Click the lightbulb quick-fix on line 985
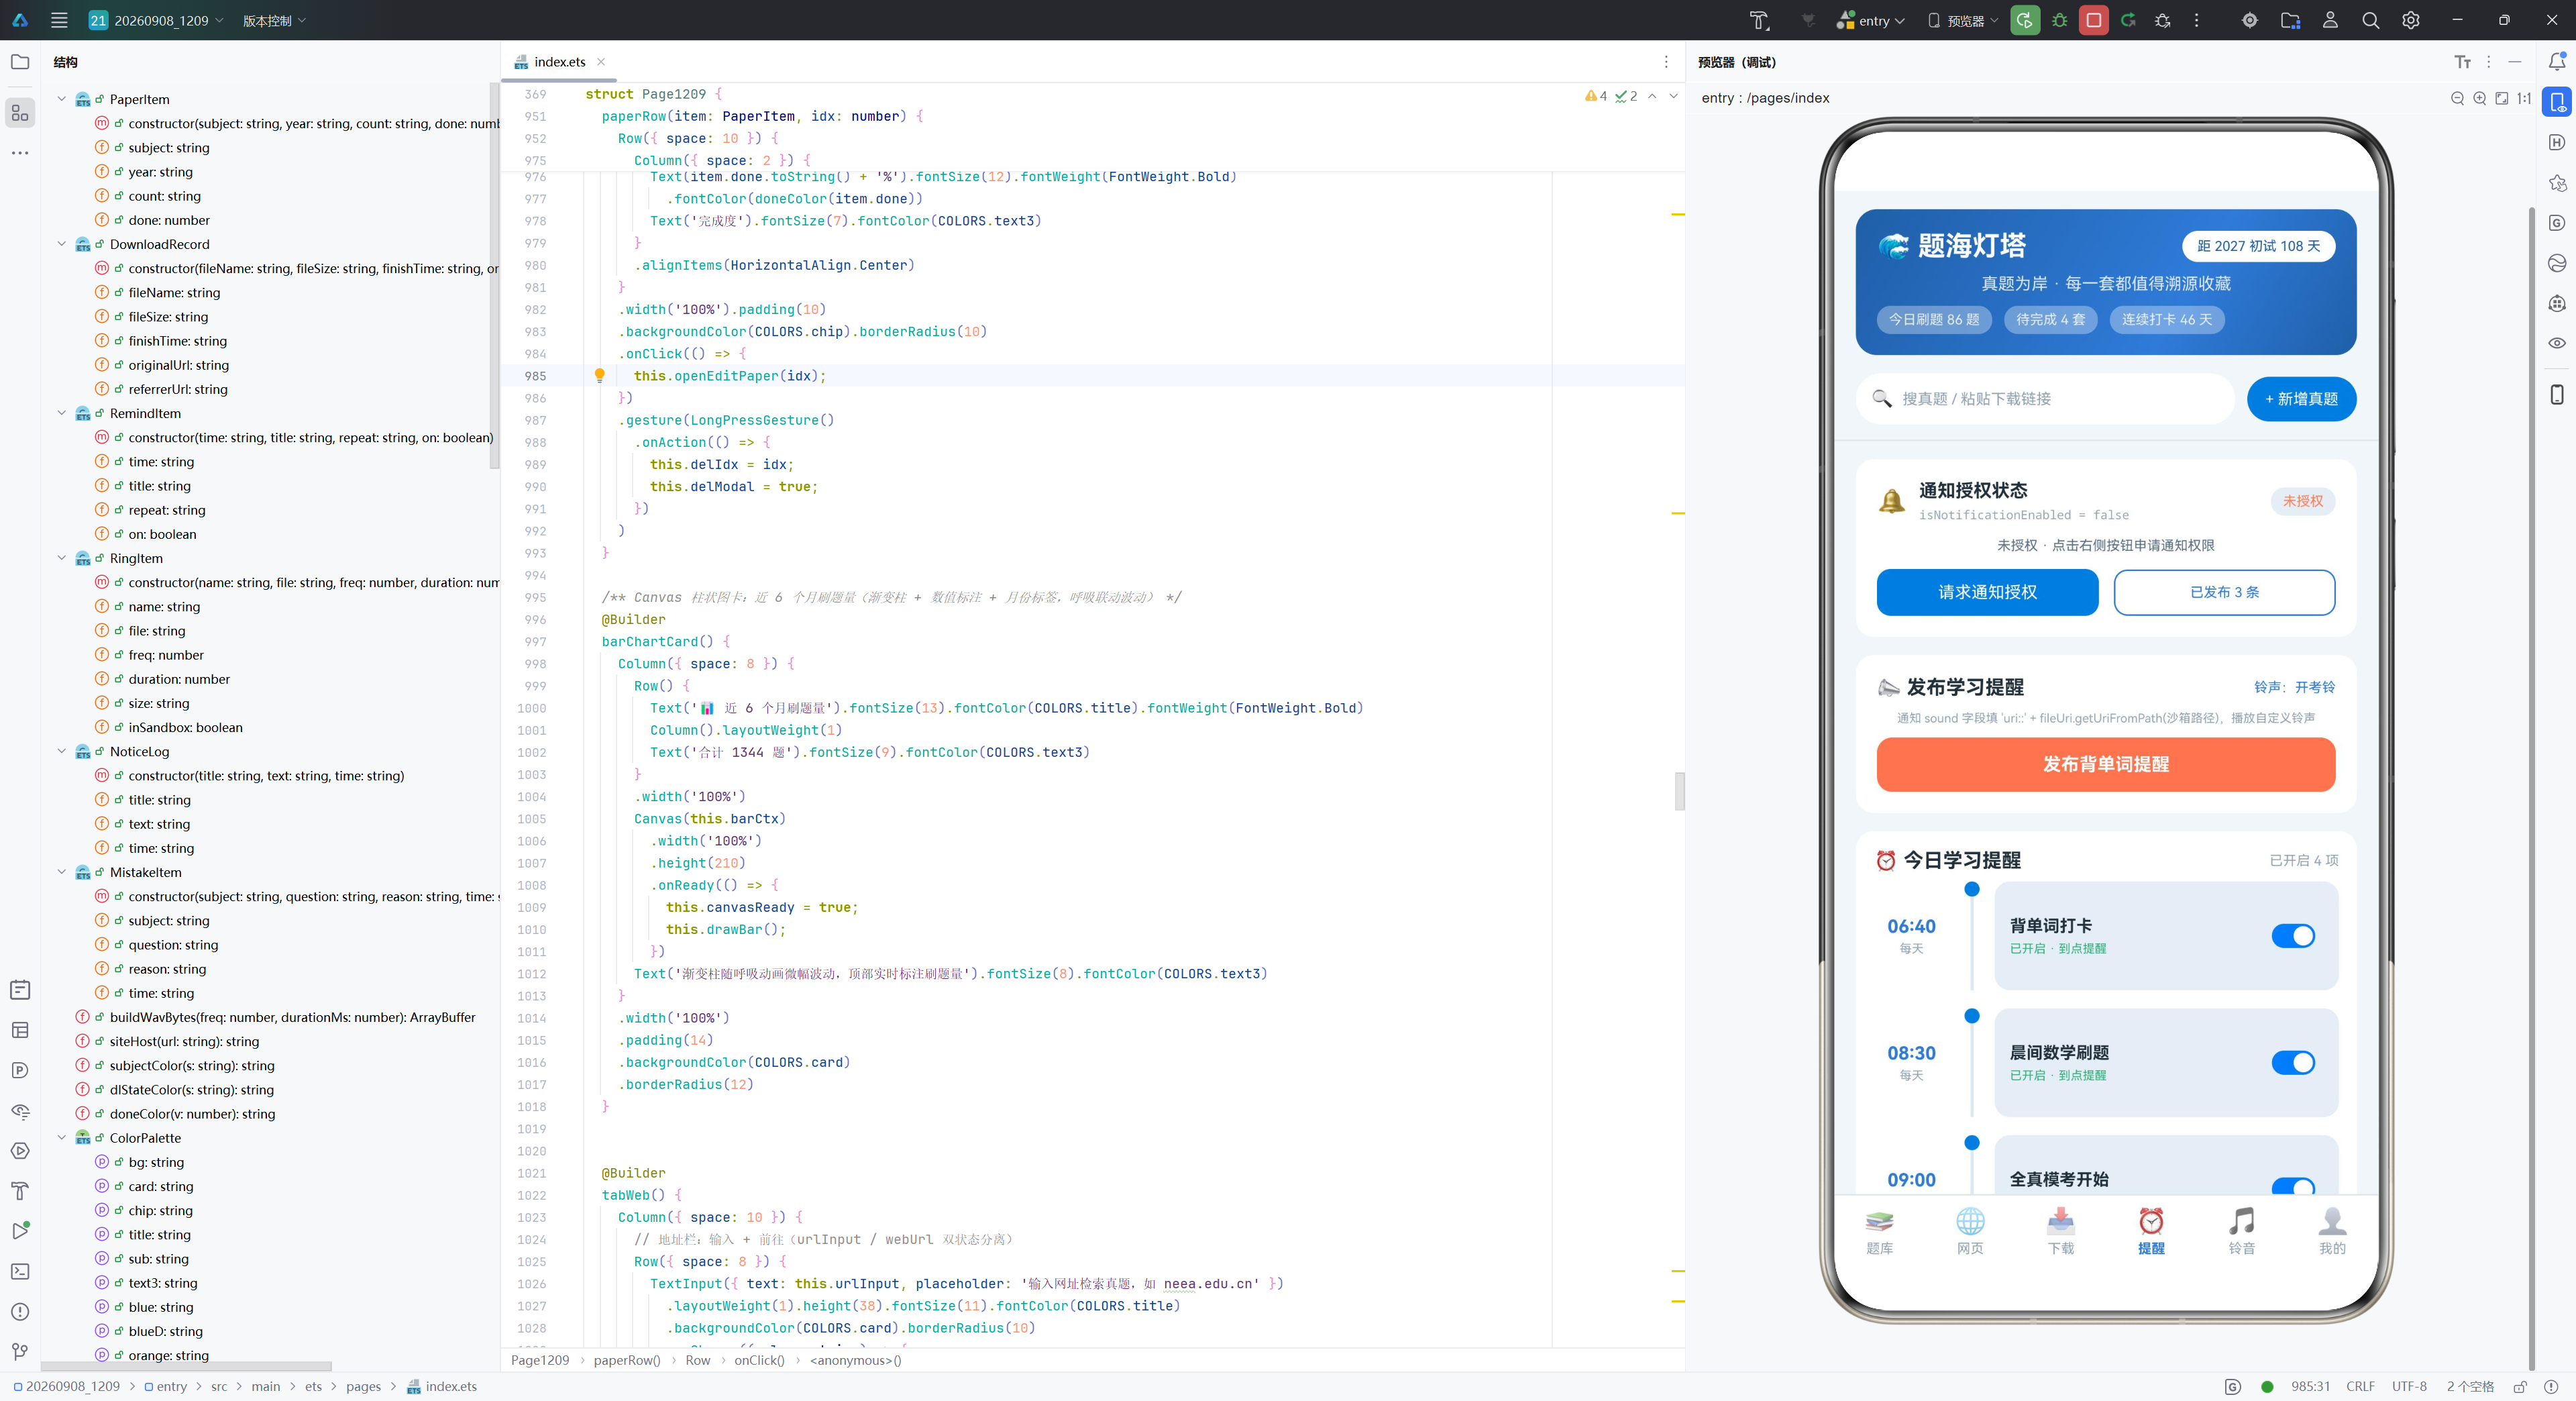Image resolution: width=2576 pixels, height=1401 pixels. (600, 376)
